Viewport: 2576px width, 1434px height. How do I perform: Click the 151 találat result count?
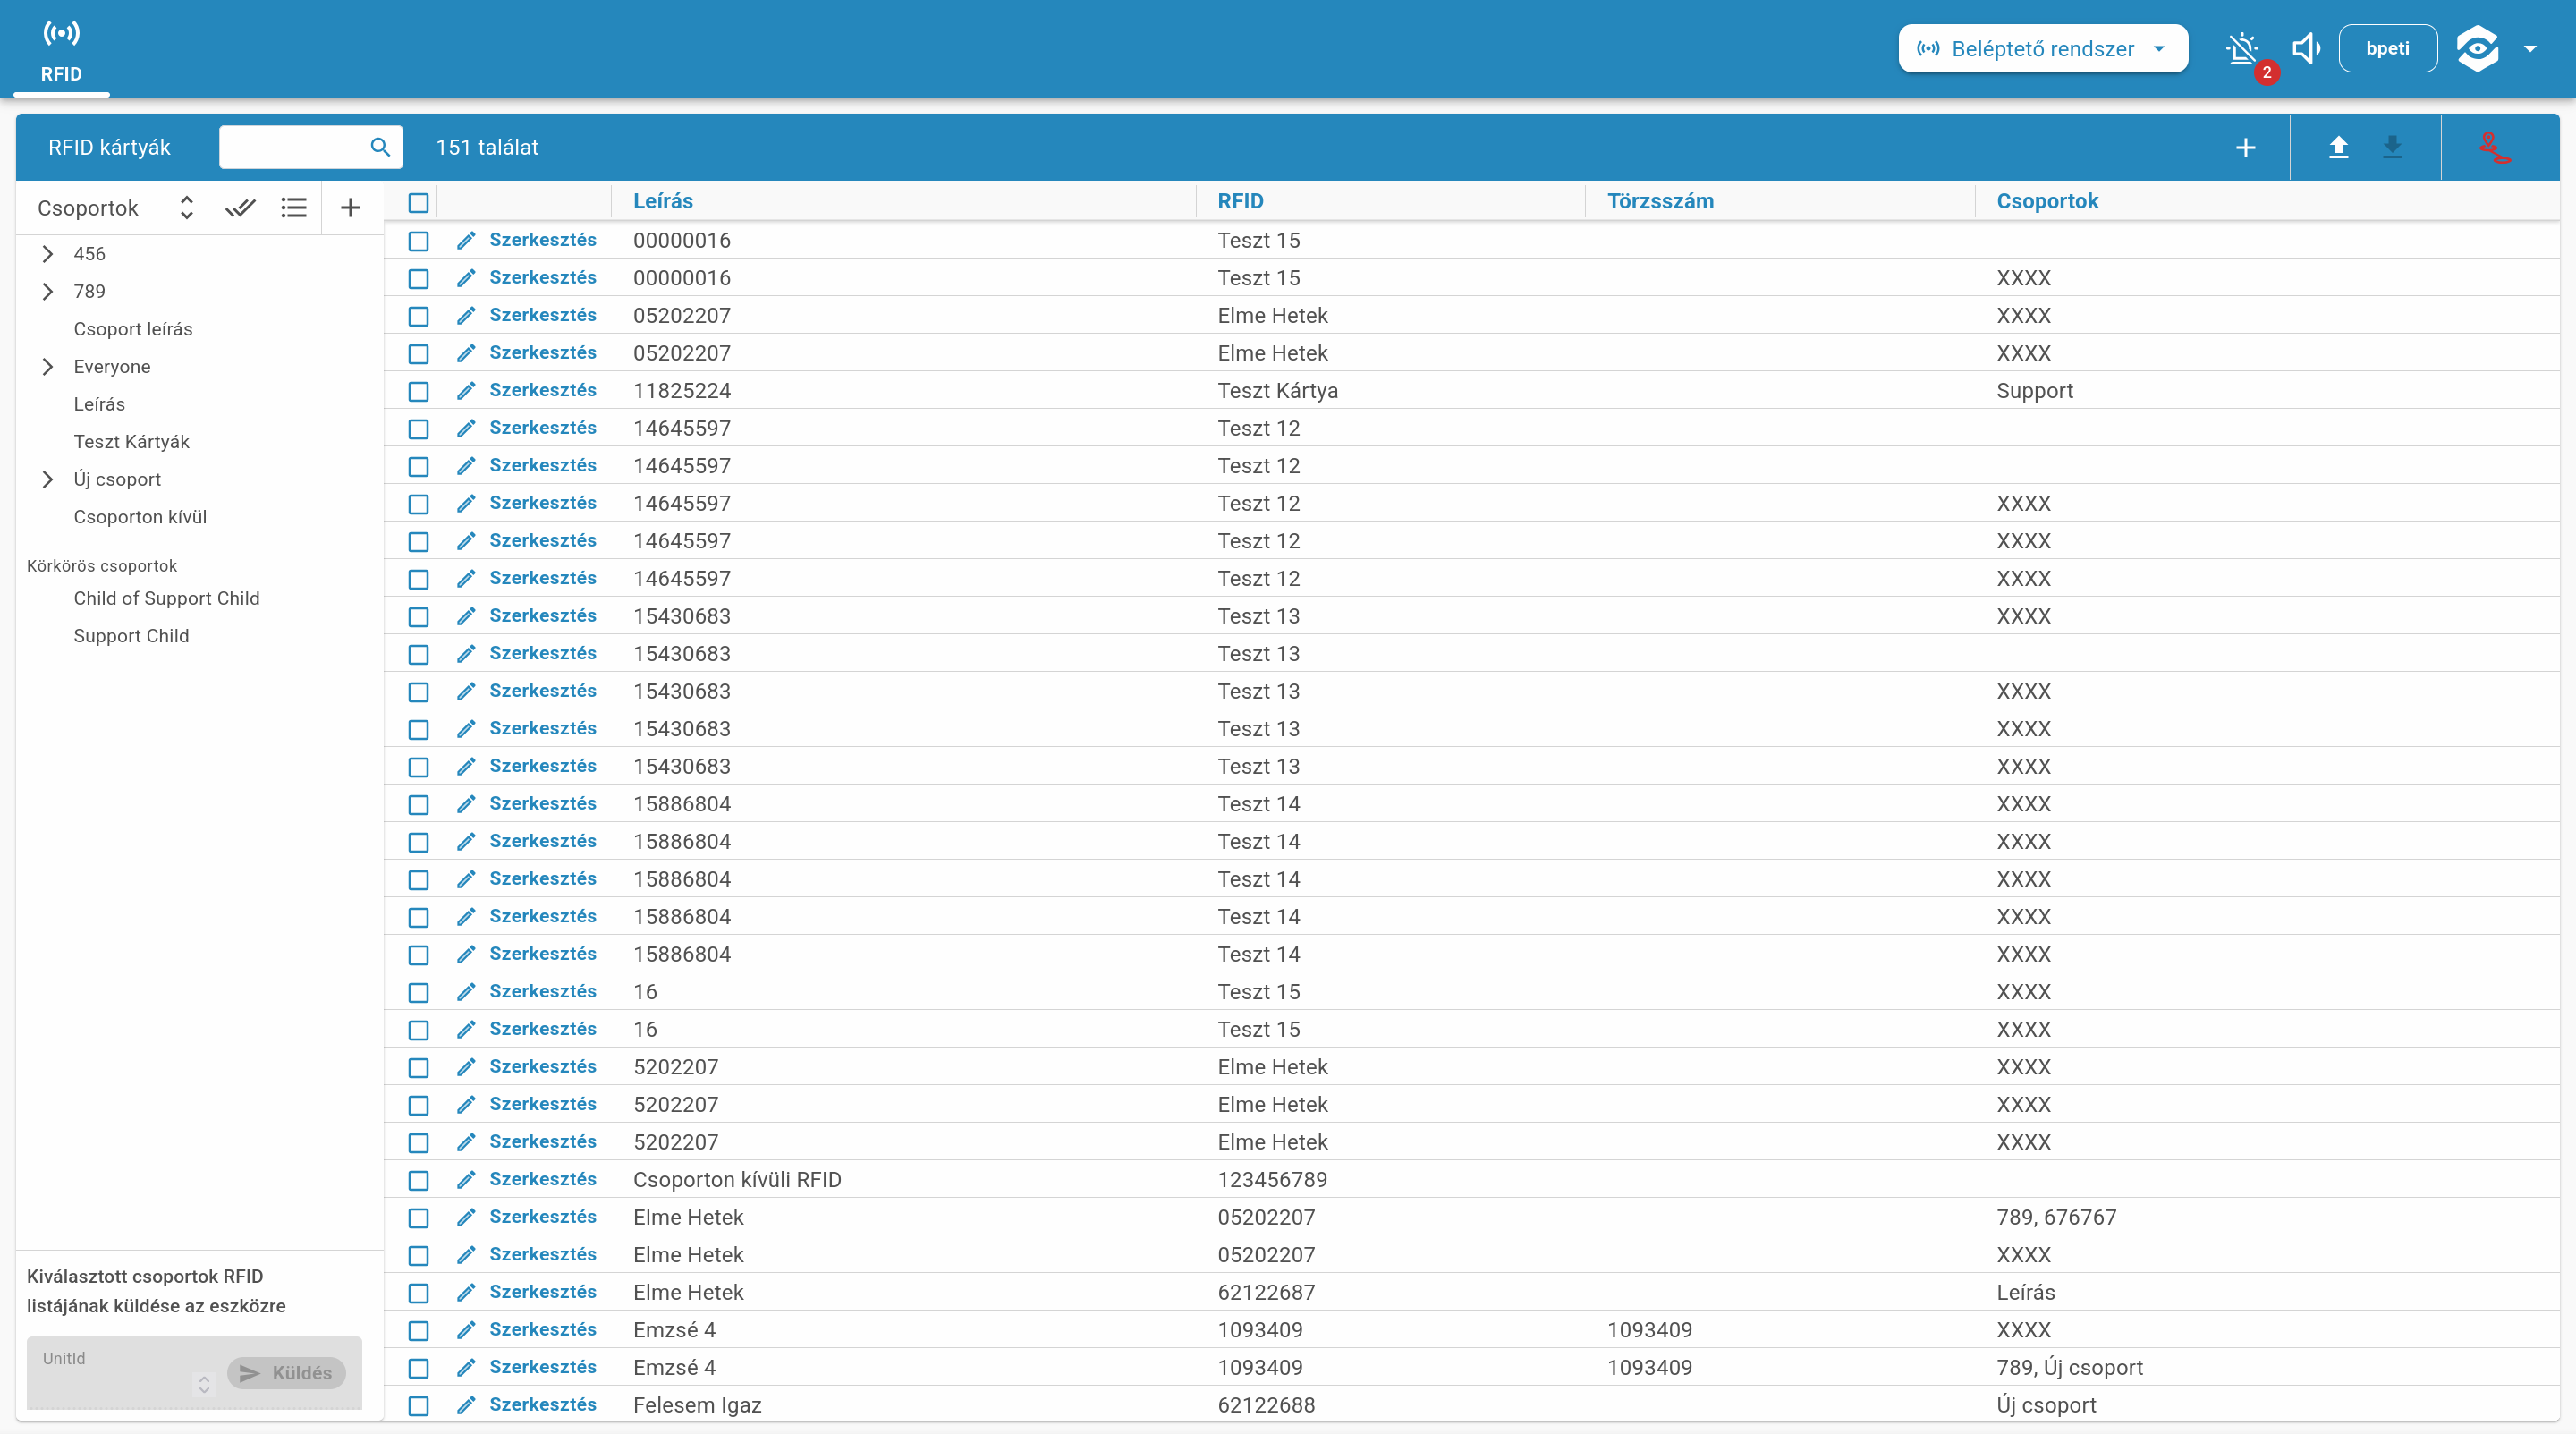tap(487, 148)
